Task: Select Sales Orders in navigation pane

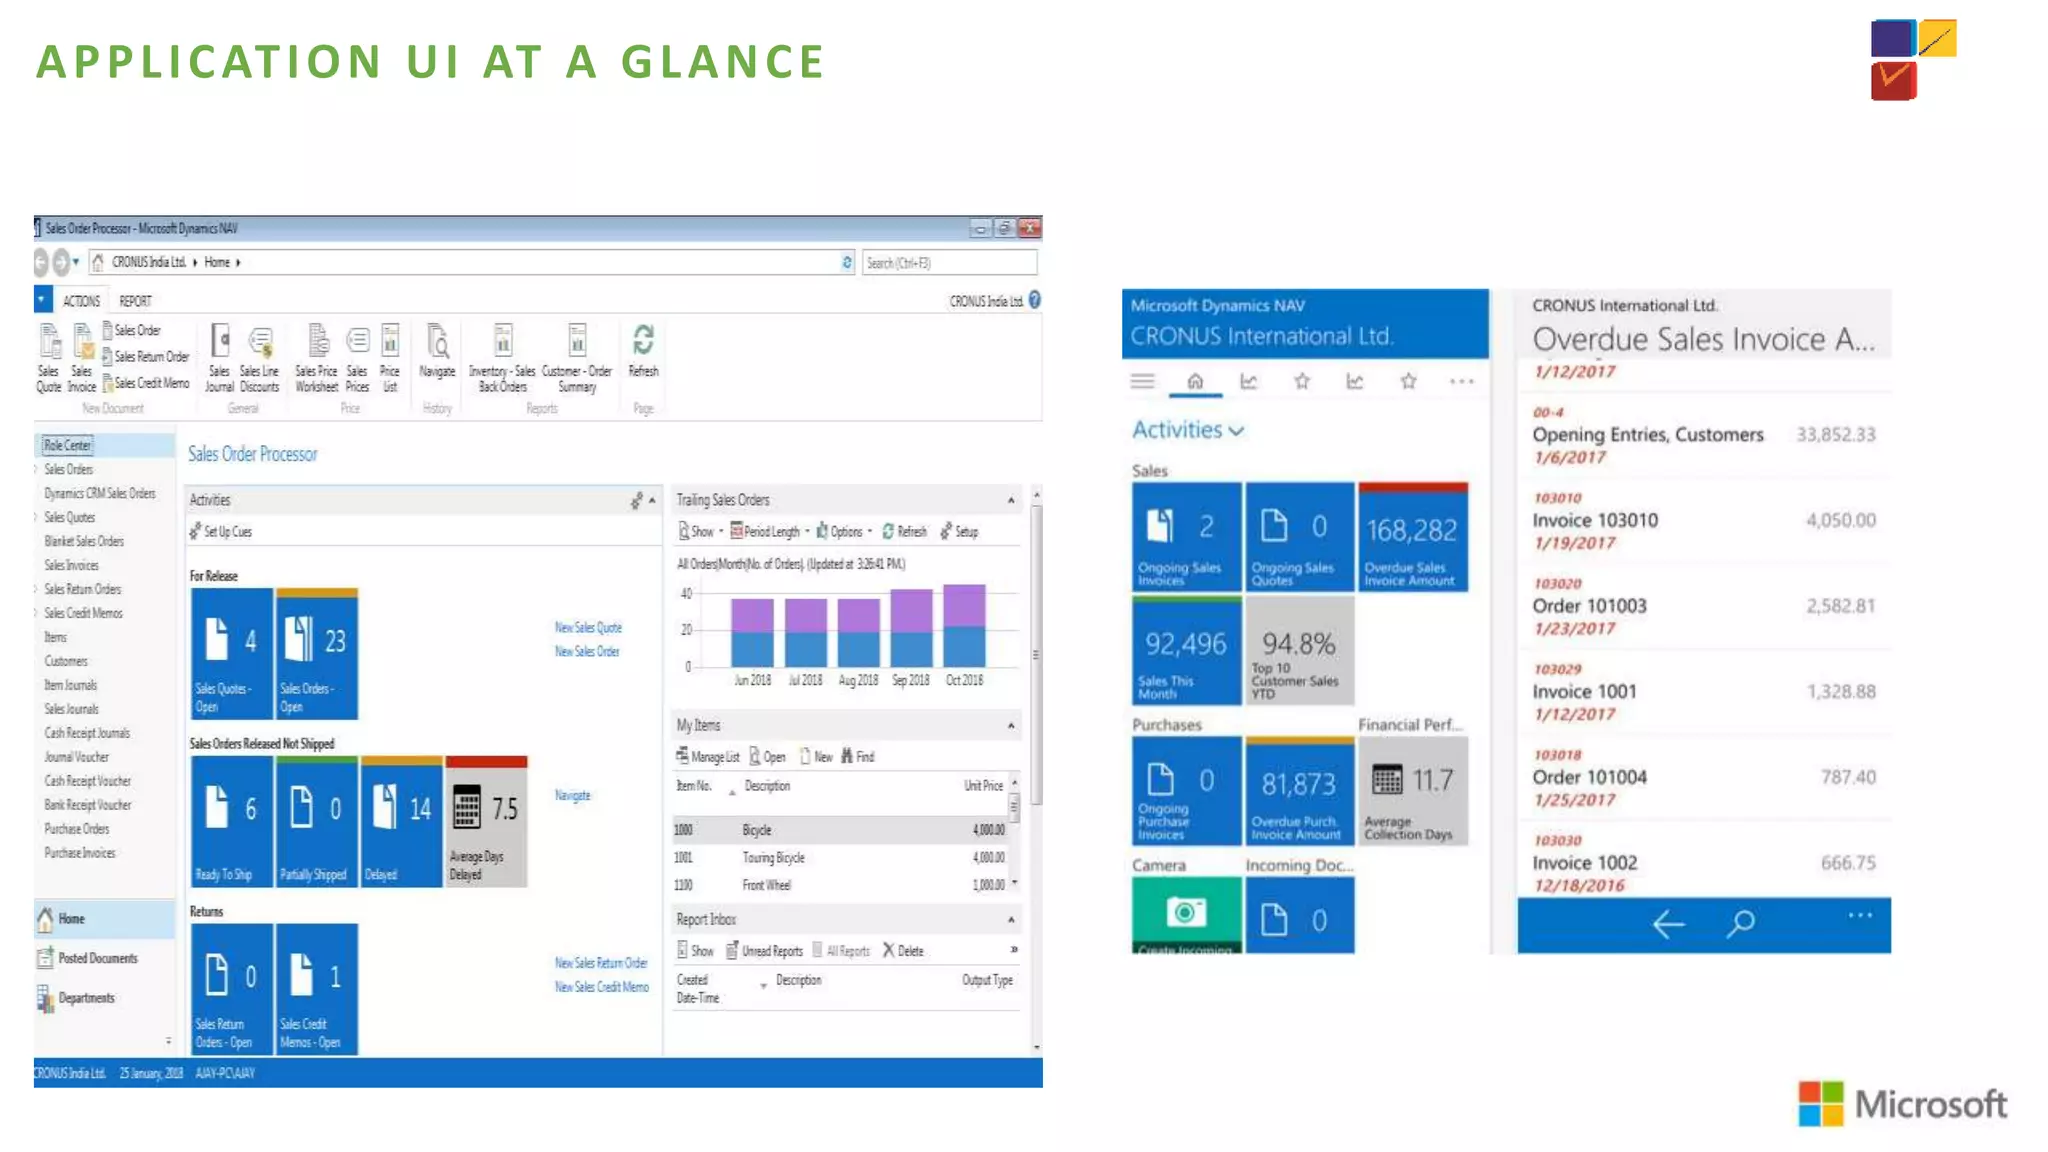Action: tap(68, 469)
